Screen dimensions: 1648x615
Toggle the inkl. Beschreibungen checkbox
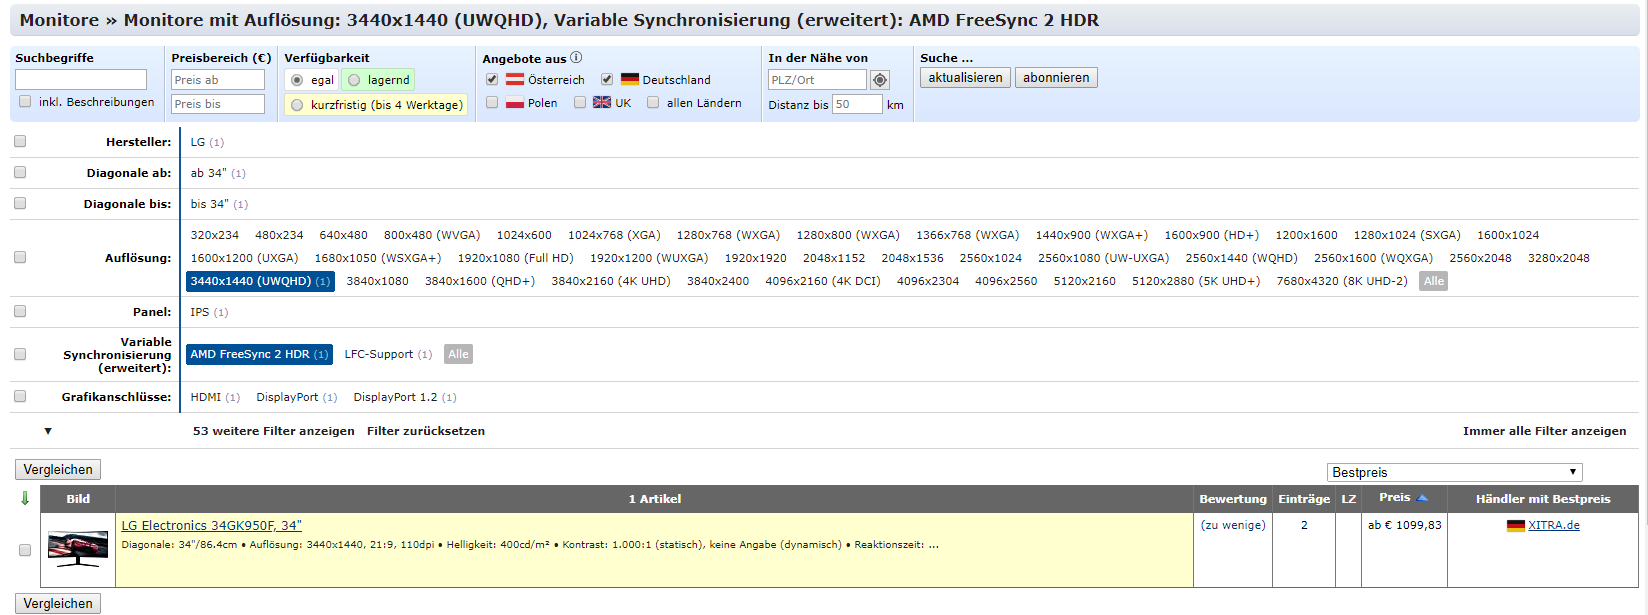click(25, 102)
